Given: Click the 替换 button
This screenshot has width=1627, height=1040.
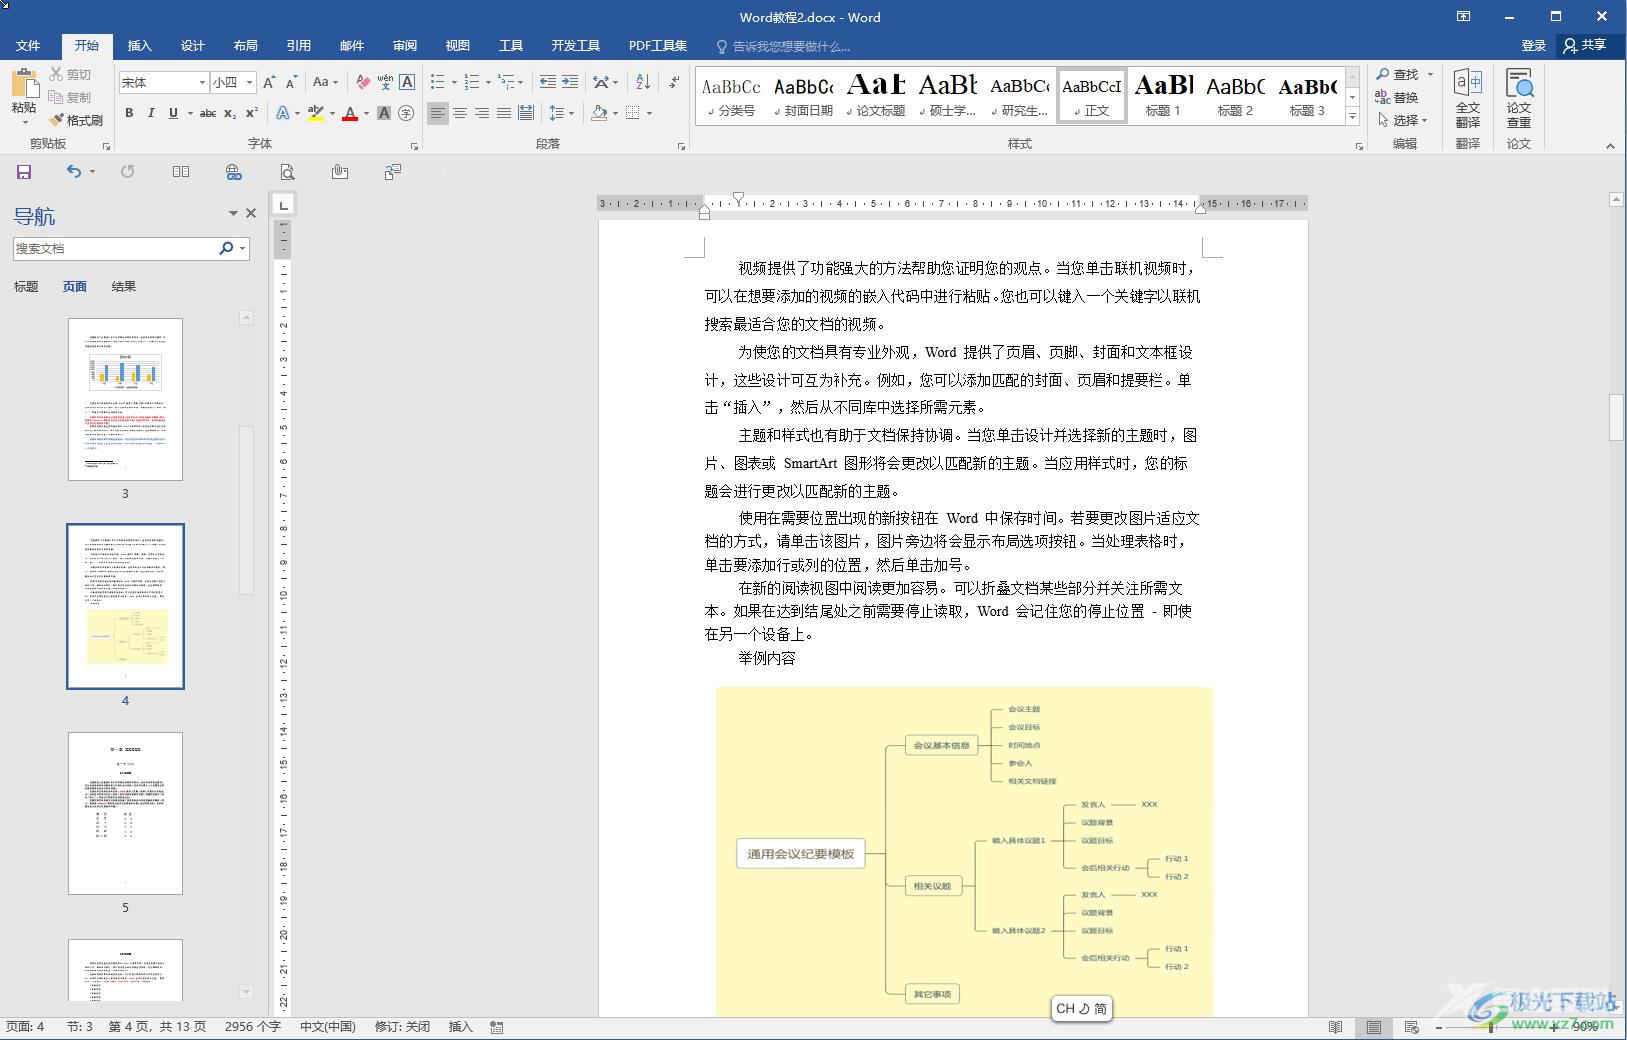Looking at the screenshot, I should tap(1397, 97).
